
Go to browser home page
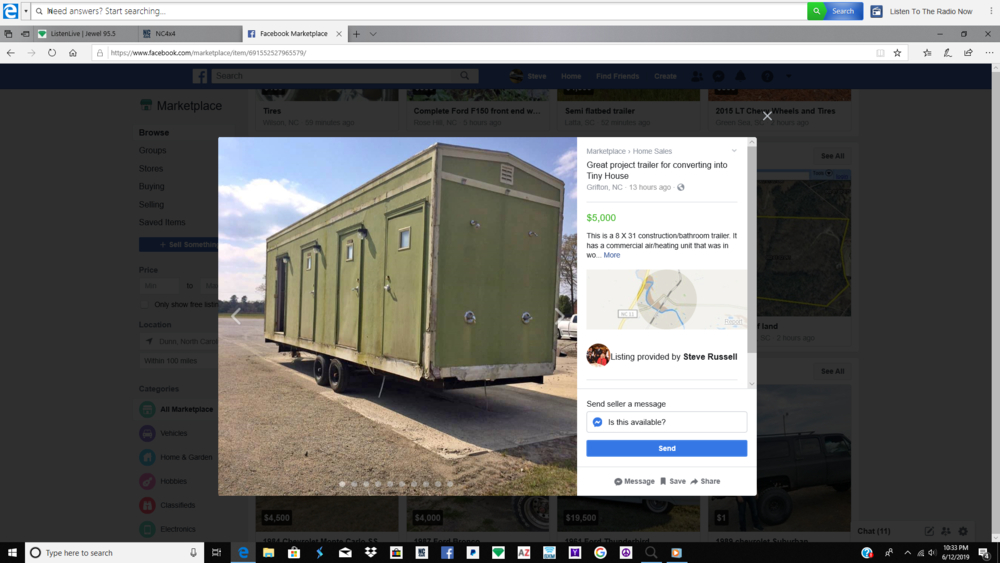point(73,53)
